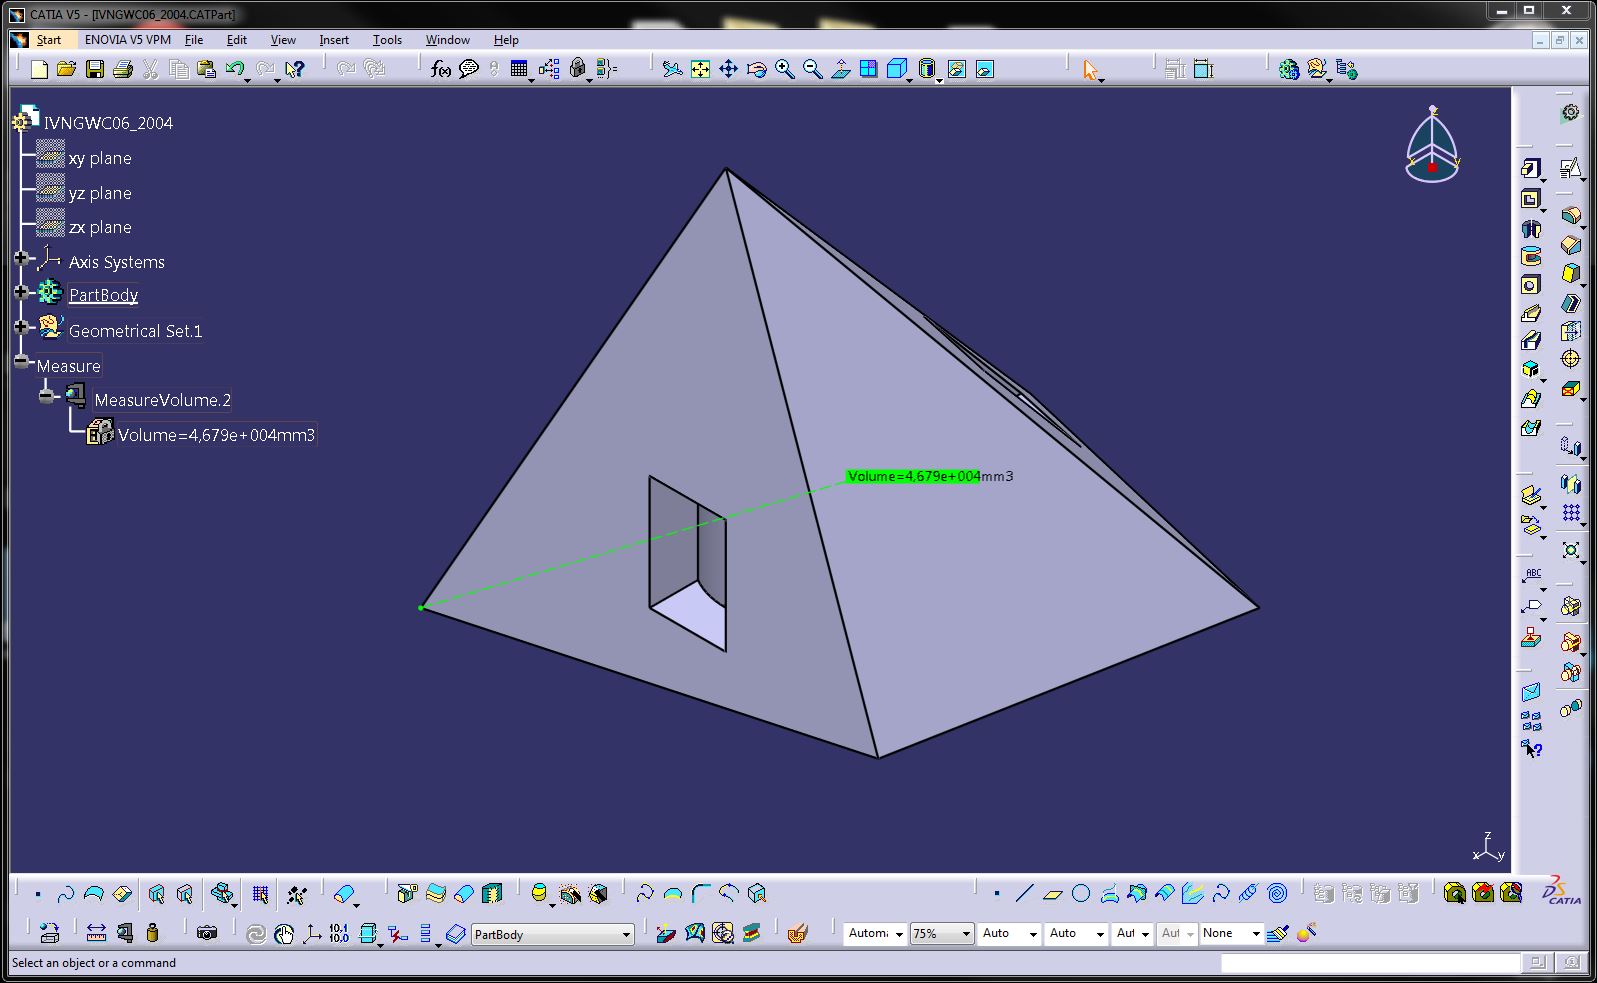The width and height of the screenshot is (1597, 983).
Task: Open the Insert menu
Action: pyautogui.click(x=334, y=40)
